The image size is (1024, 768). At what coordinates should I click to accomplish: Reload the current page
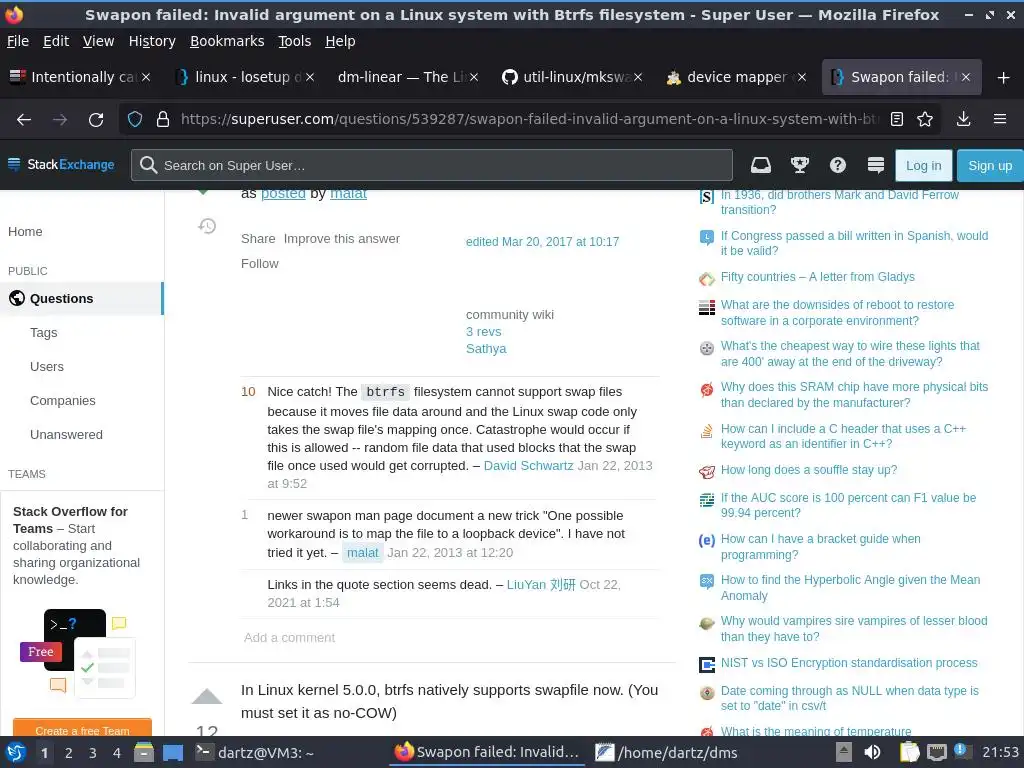pyautogui.click(x=96, y=120)
